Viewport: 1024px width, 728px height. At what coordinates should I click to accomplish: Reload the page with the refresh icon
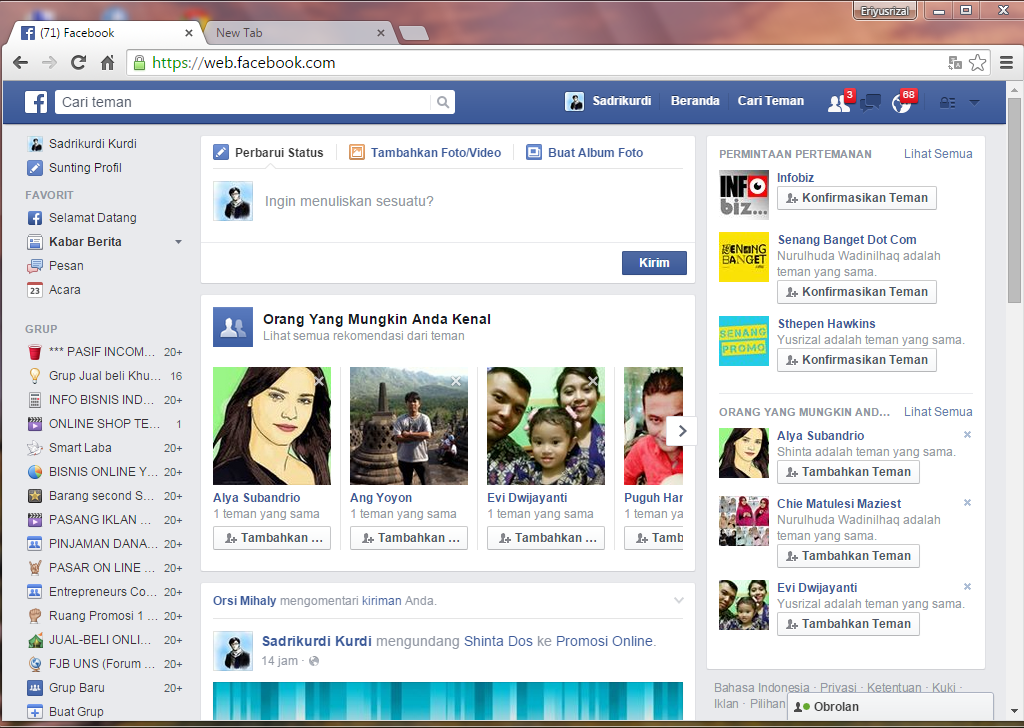[x=78, y=63]
